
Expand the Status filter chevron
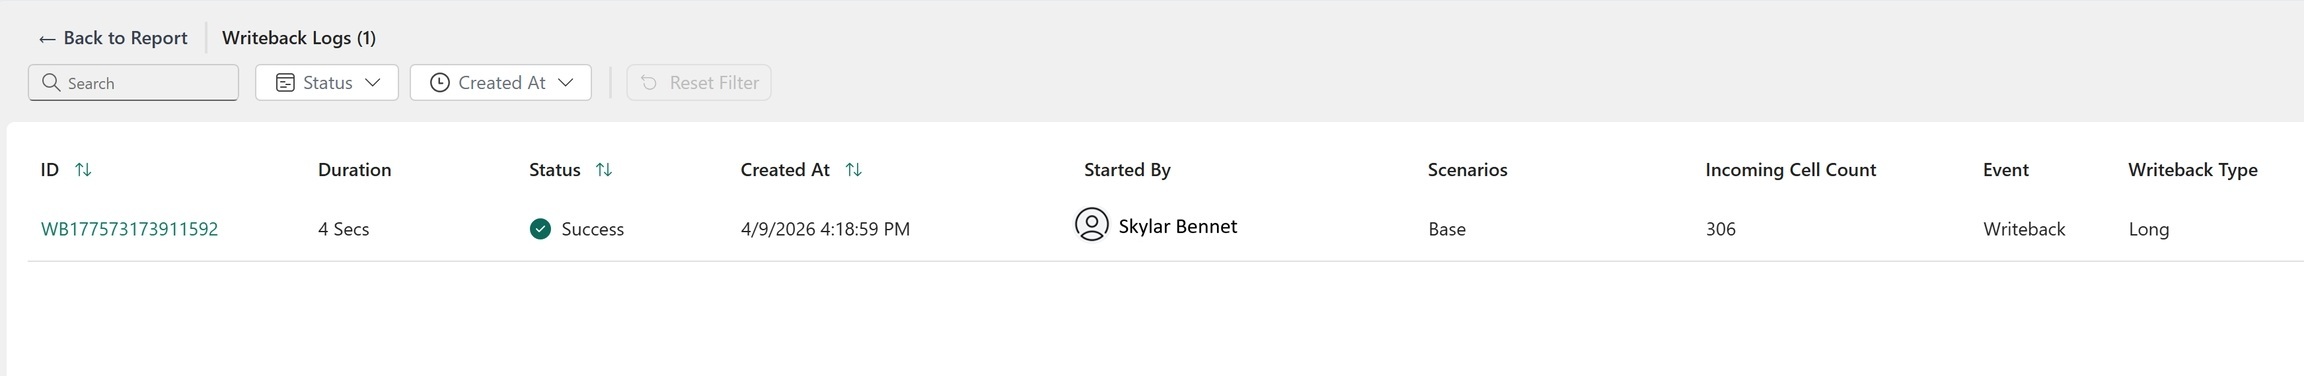click(373, 82)
